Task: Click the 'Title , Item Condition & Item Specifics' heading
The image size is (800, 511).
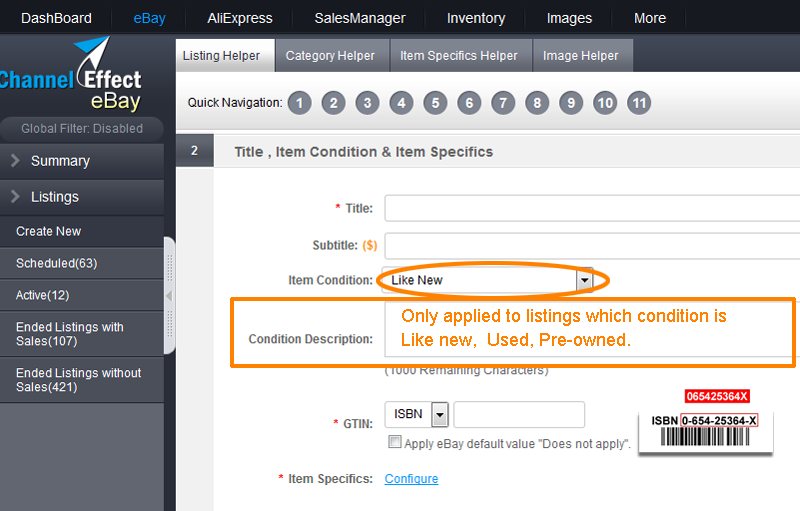Action: point(364,152)
